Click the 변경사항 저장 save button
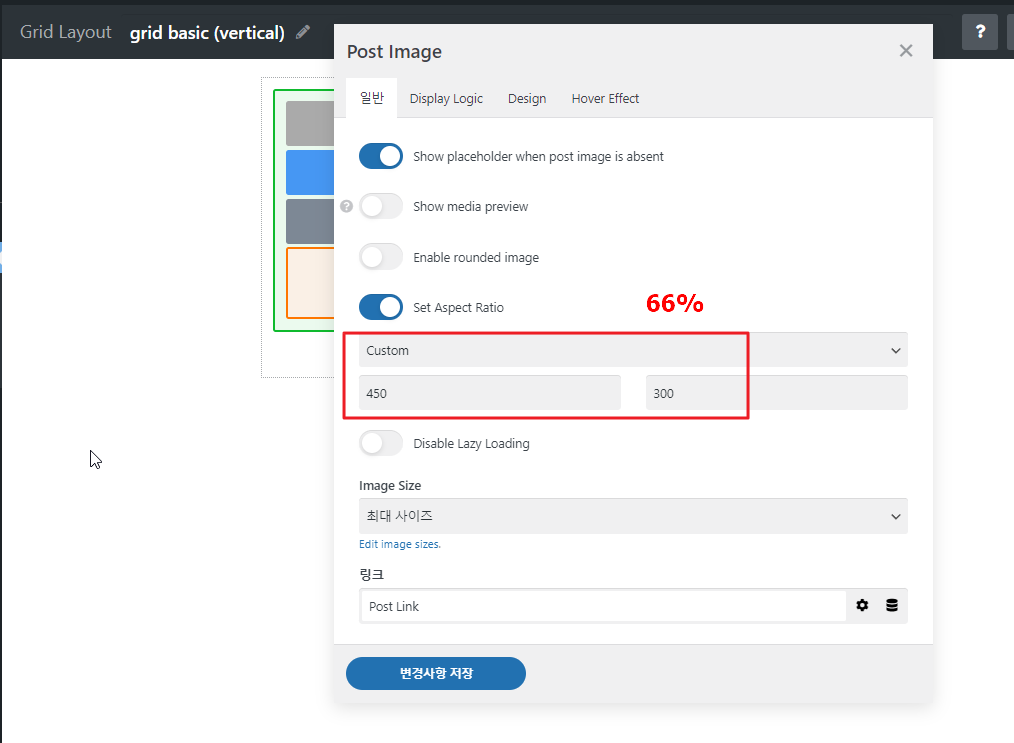1014x743 pixels. coord(436,673)
